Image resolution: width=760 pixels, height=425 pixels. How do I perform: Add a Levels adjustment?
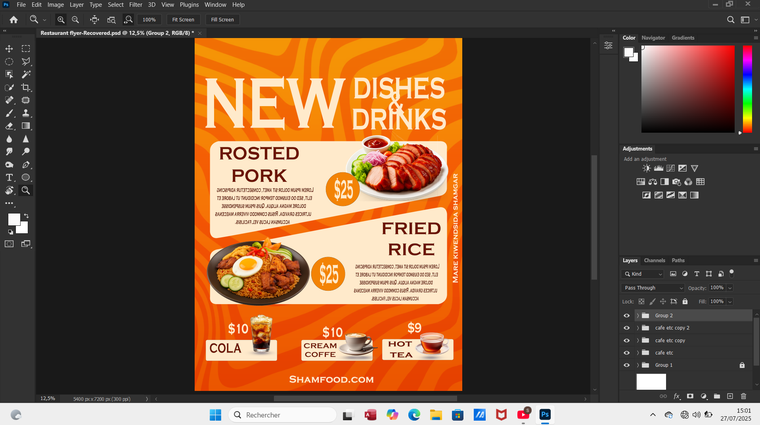pyautogui.click(x=658, y=168)
